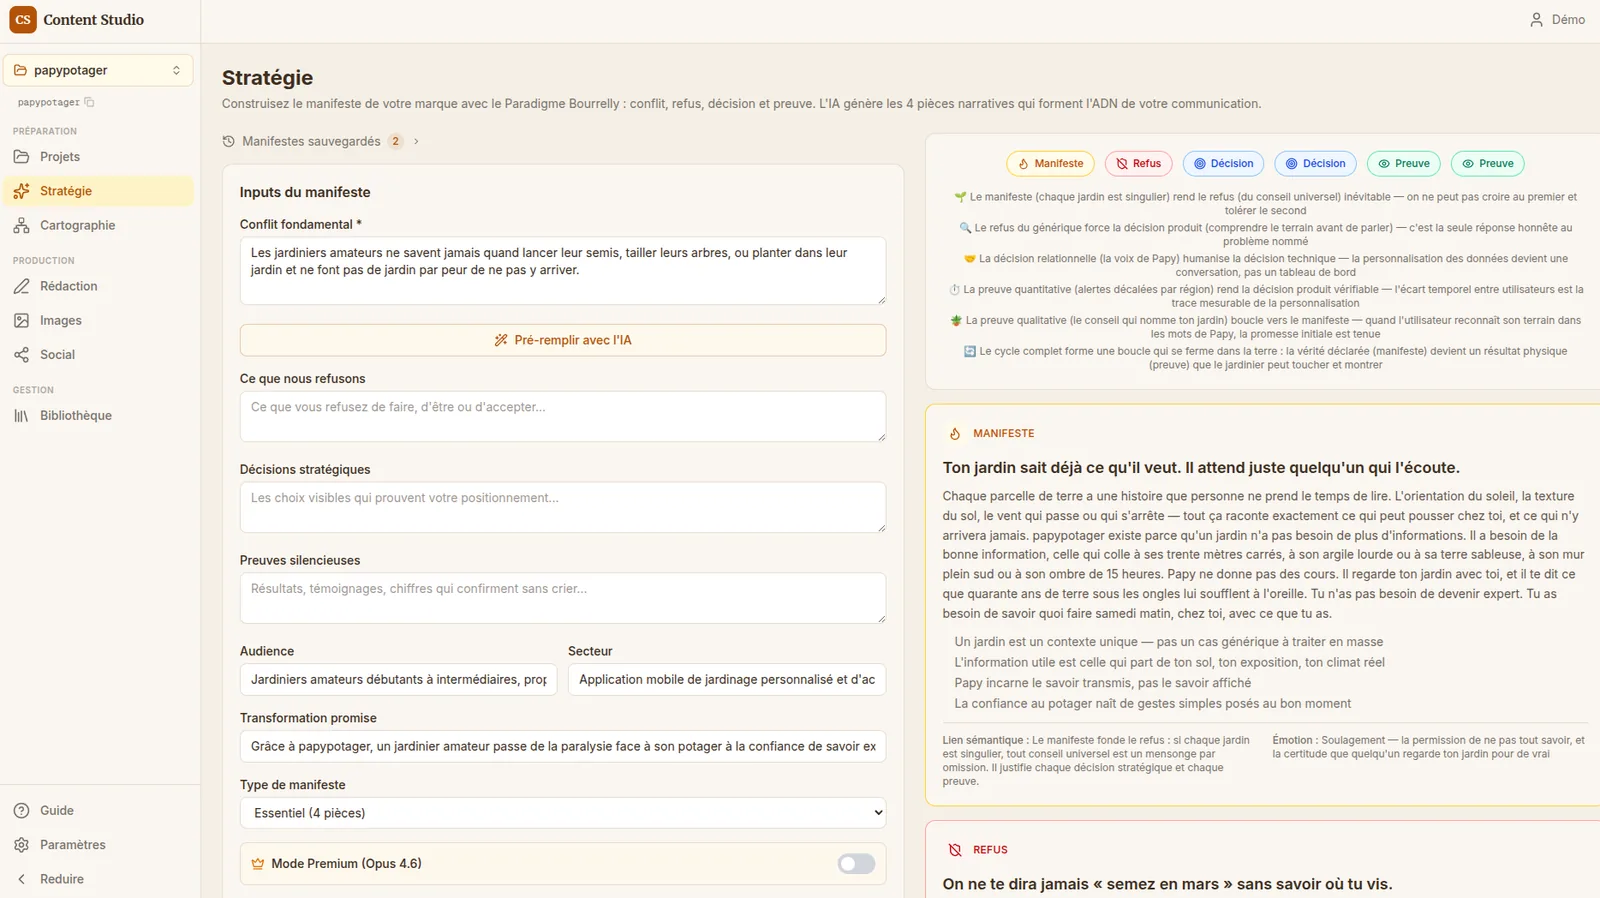Select the Manifeste pill tab
The image size is (1600, 898).
[1050, 164]
